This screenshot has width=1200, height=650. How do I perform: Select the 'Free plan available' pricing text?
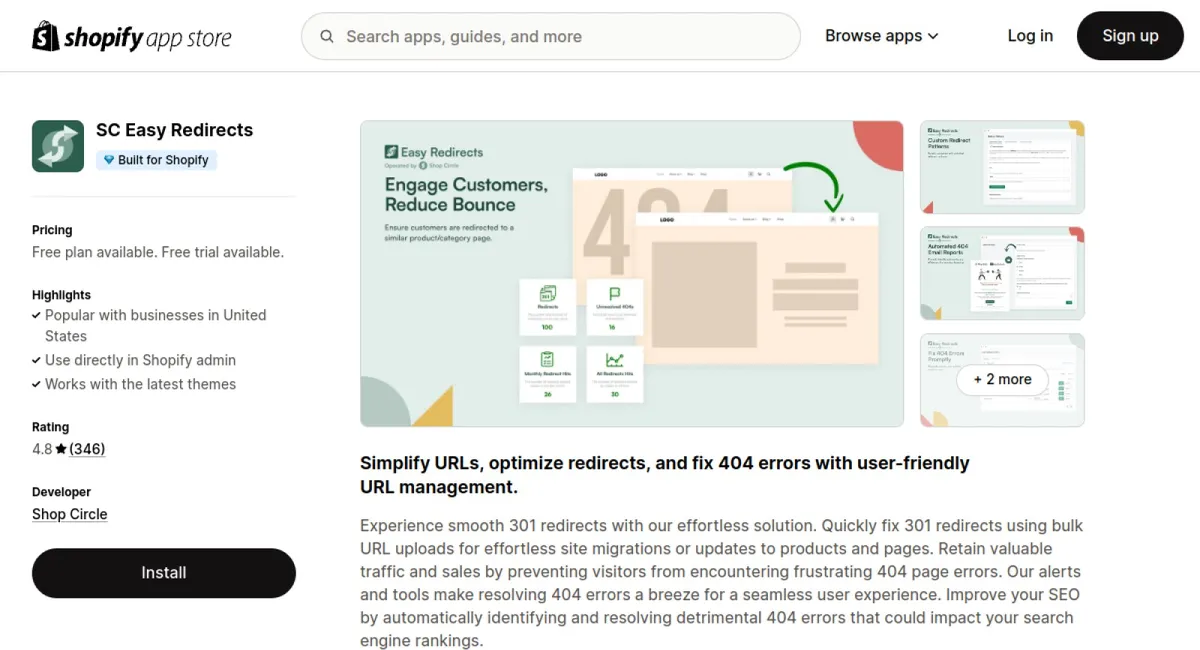(158, 252)
